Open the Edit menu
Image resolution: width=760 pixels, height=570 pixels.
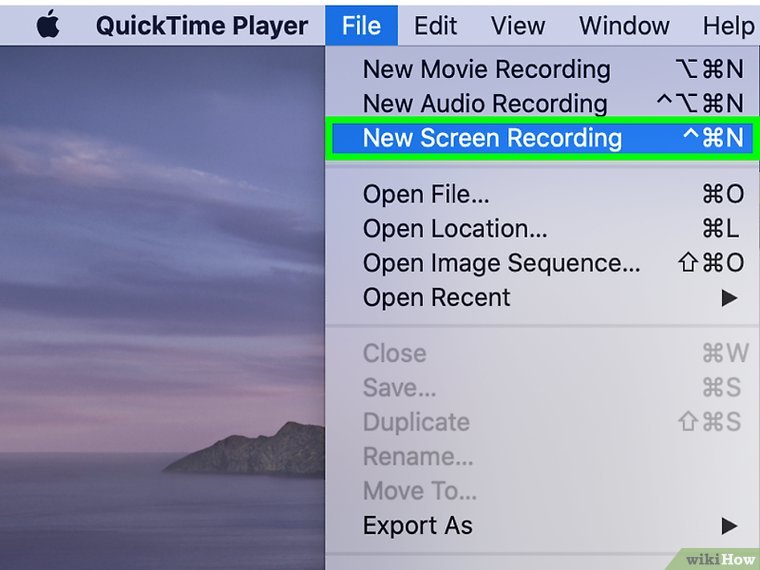tap(435, 26)
